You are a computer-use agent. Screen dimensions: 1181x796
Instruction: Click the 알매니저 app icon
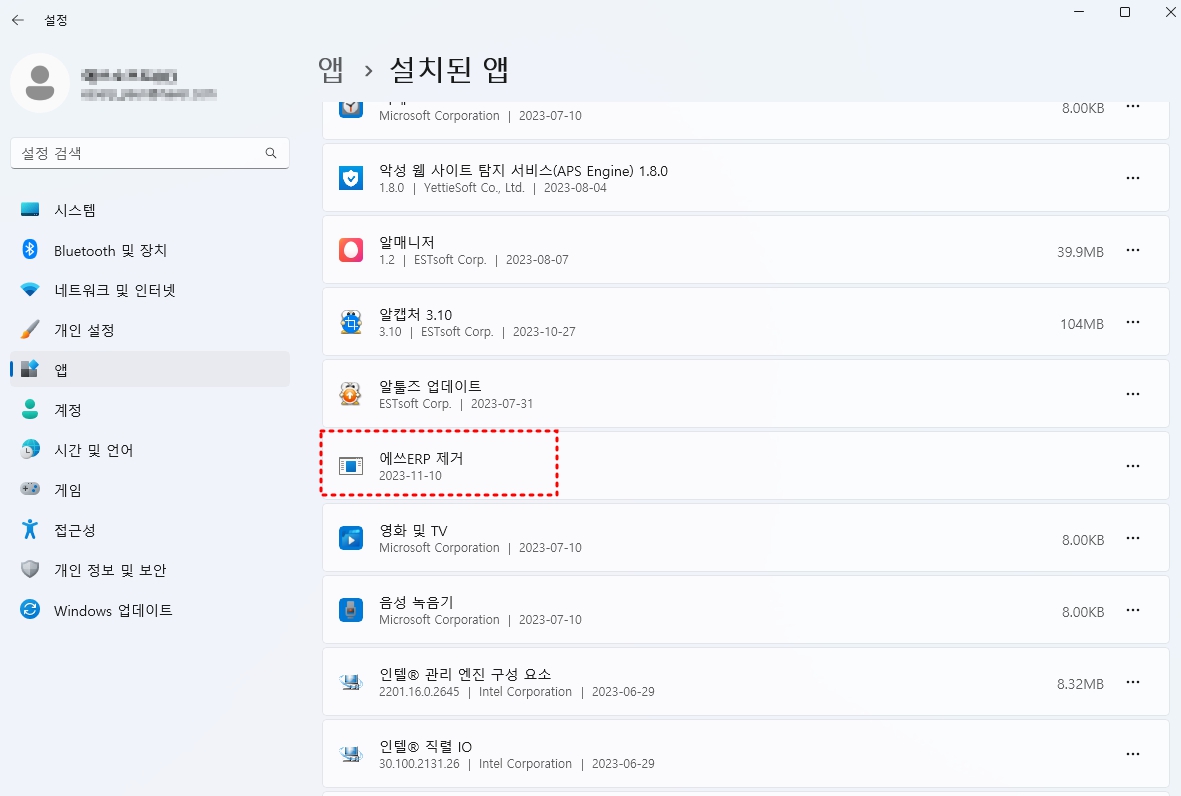point(351,250)
